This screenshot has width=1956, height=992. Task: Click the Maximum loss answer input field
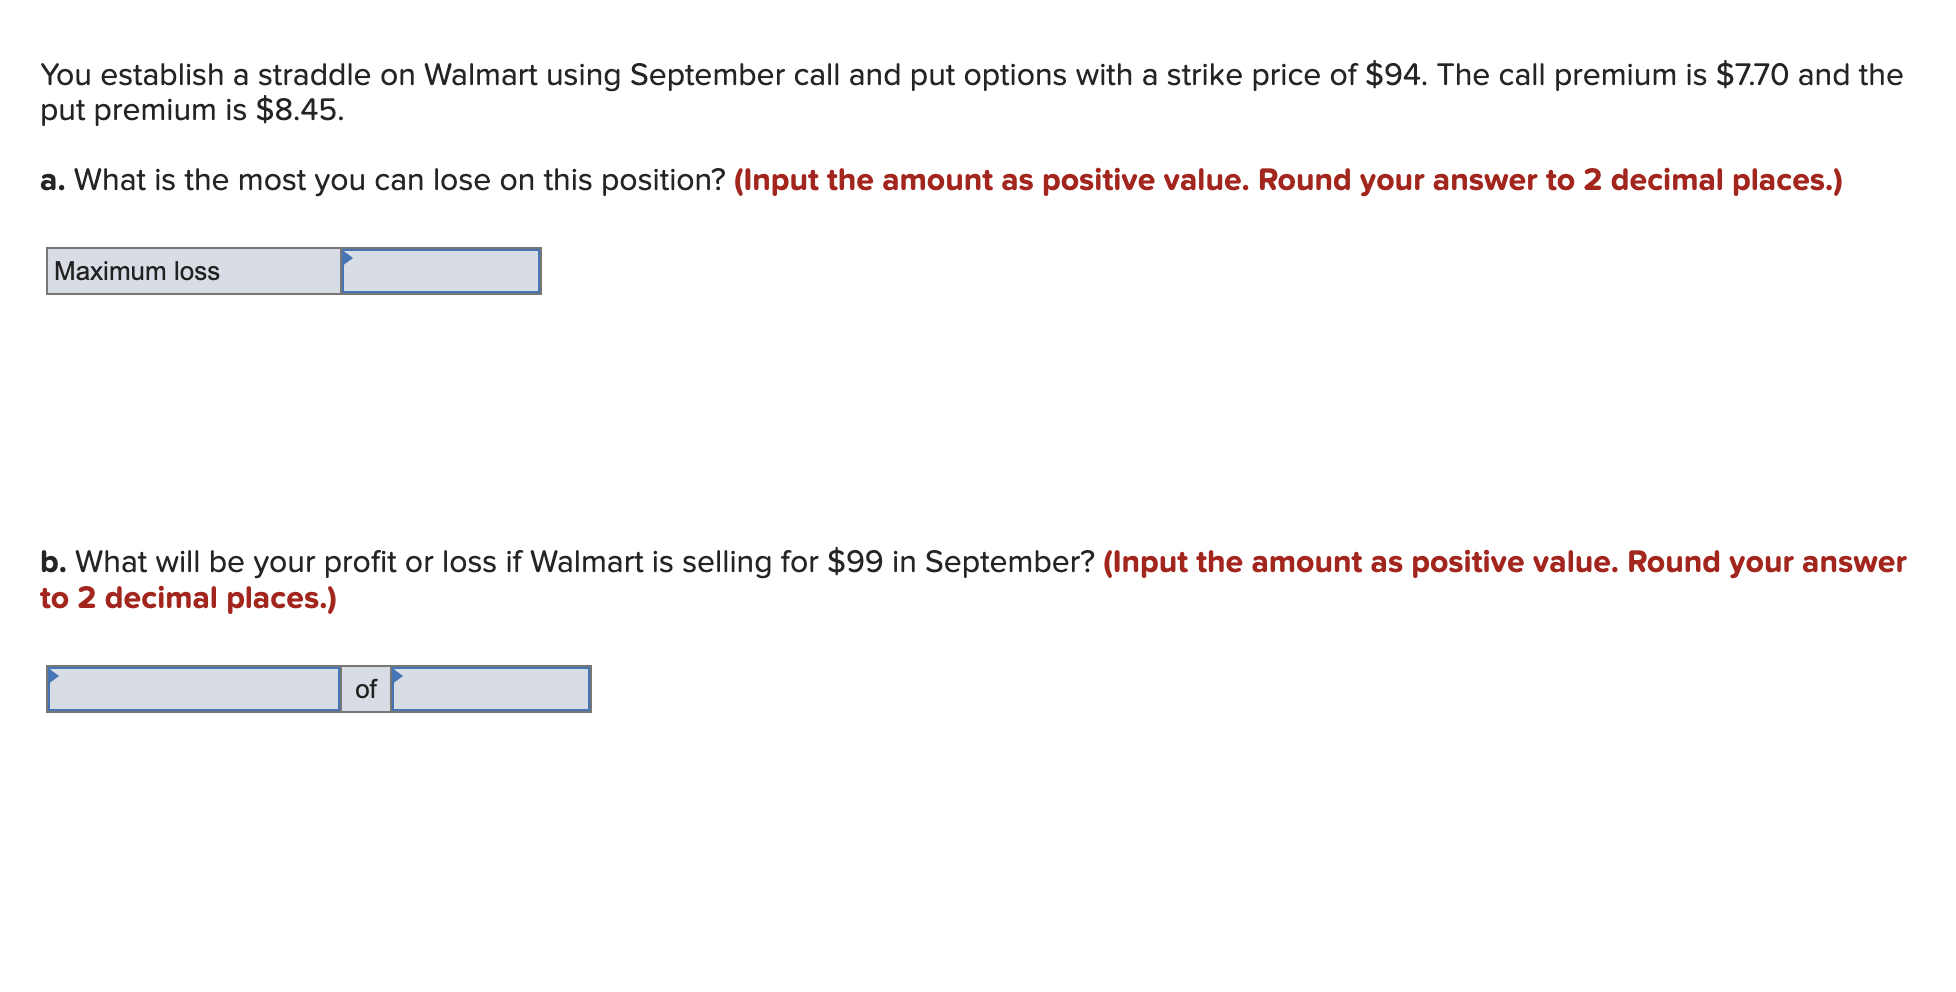point(441,271)
